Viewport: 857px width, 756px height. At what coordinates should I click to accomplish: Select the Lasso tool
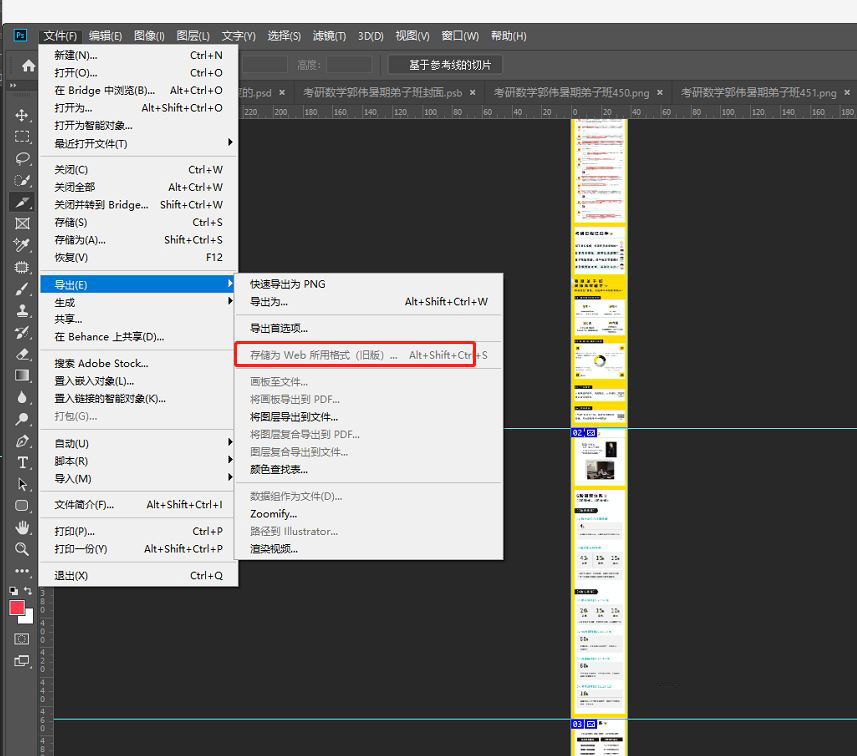[22, 159]
